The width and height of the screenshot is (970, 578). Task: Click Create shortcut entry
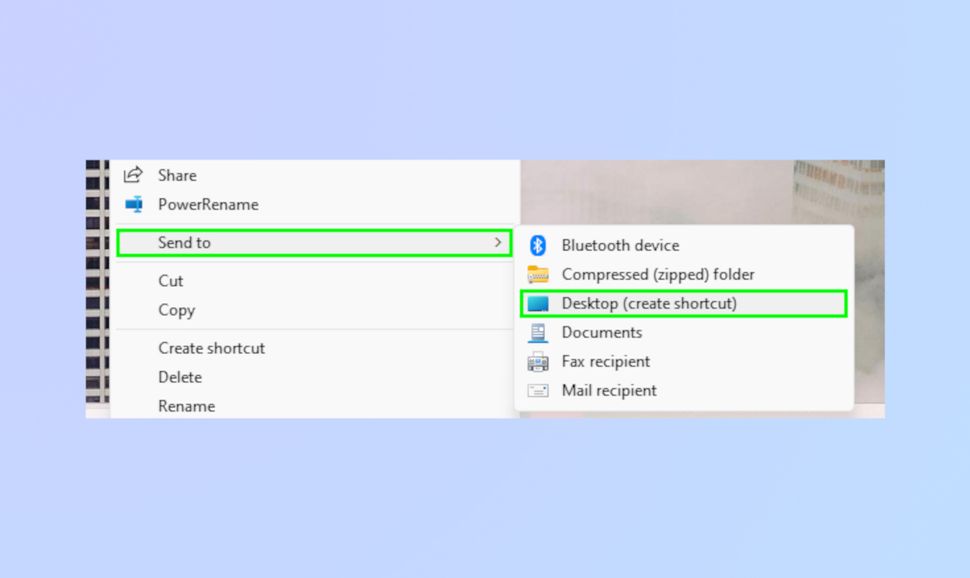click(x=211, y=348)
